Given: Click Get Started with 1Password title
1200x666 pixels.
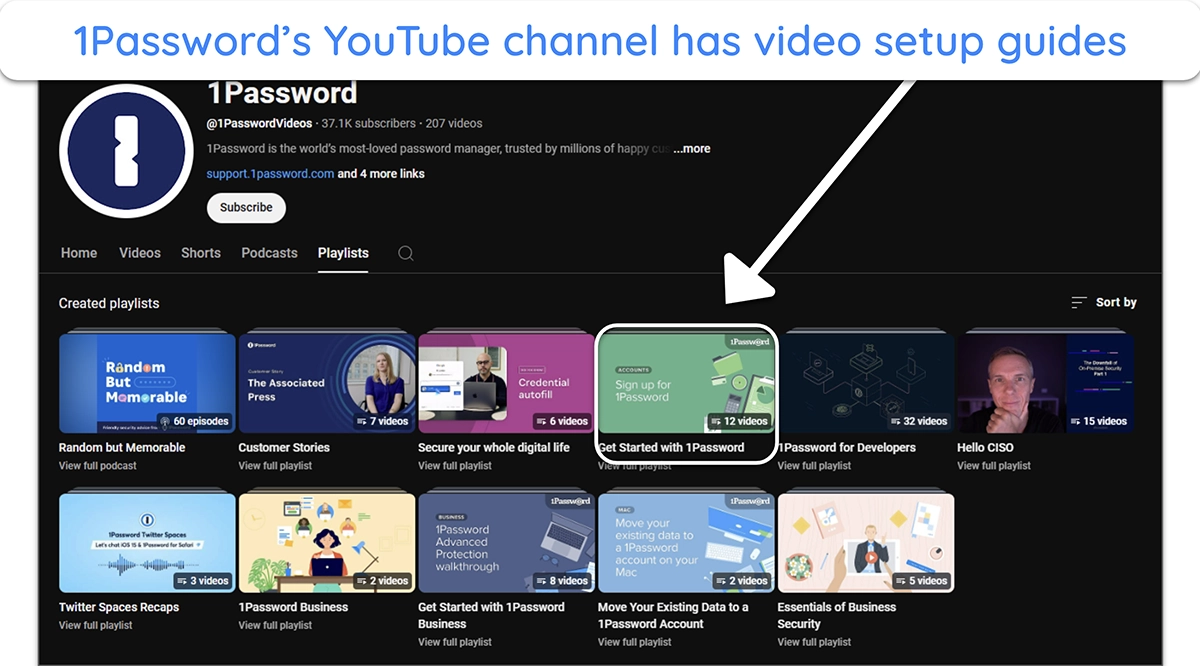Looking at the screenshot, I should pyautogui.click(x=671, y=448).
